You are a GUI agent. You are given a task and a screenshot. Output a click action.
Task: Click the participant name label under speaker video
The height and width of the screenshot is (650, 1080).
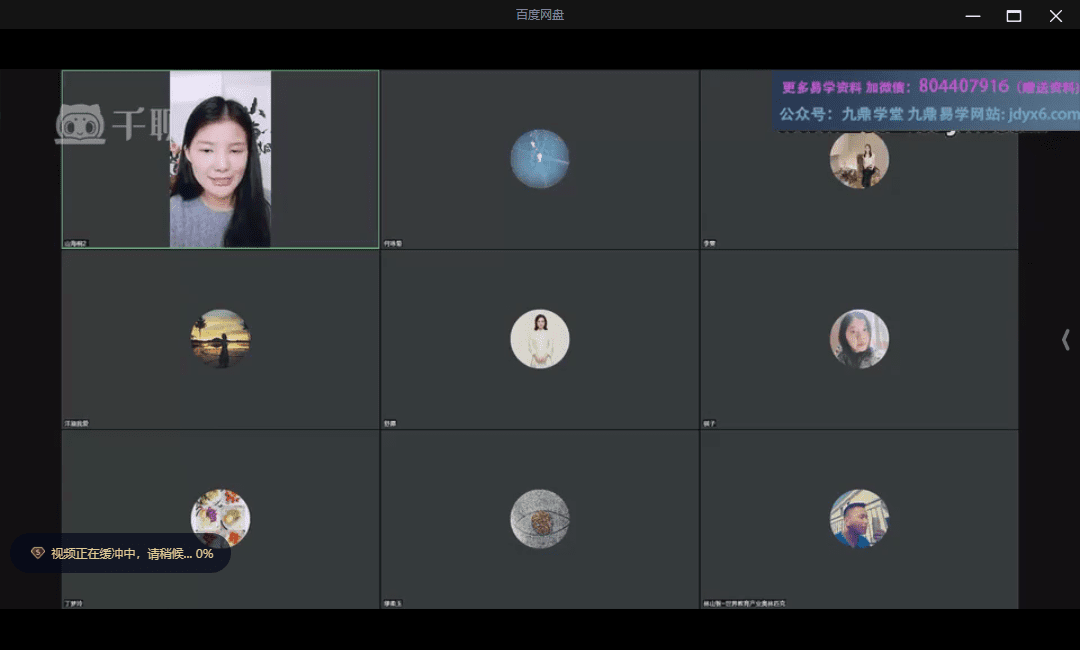pos(78,243)
